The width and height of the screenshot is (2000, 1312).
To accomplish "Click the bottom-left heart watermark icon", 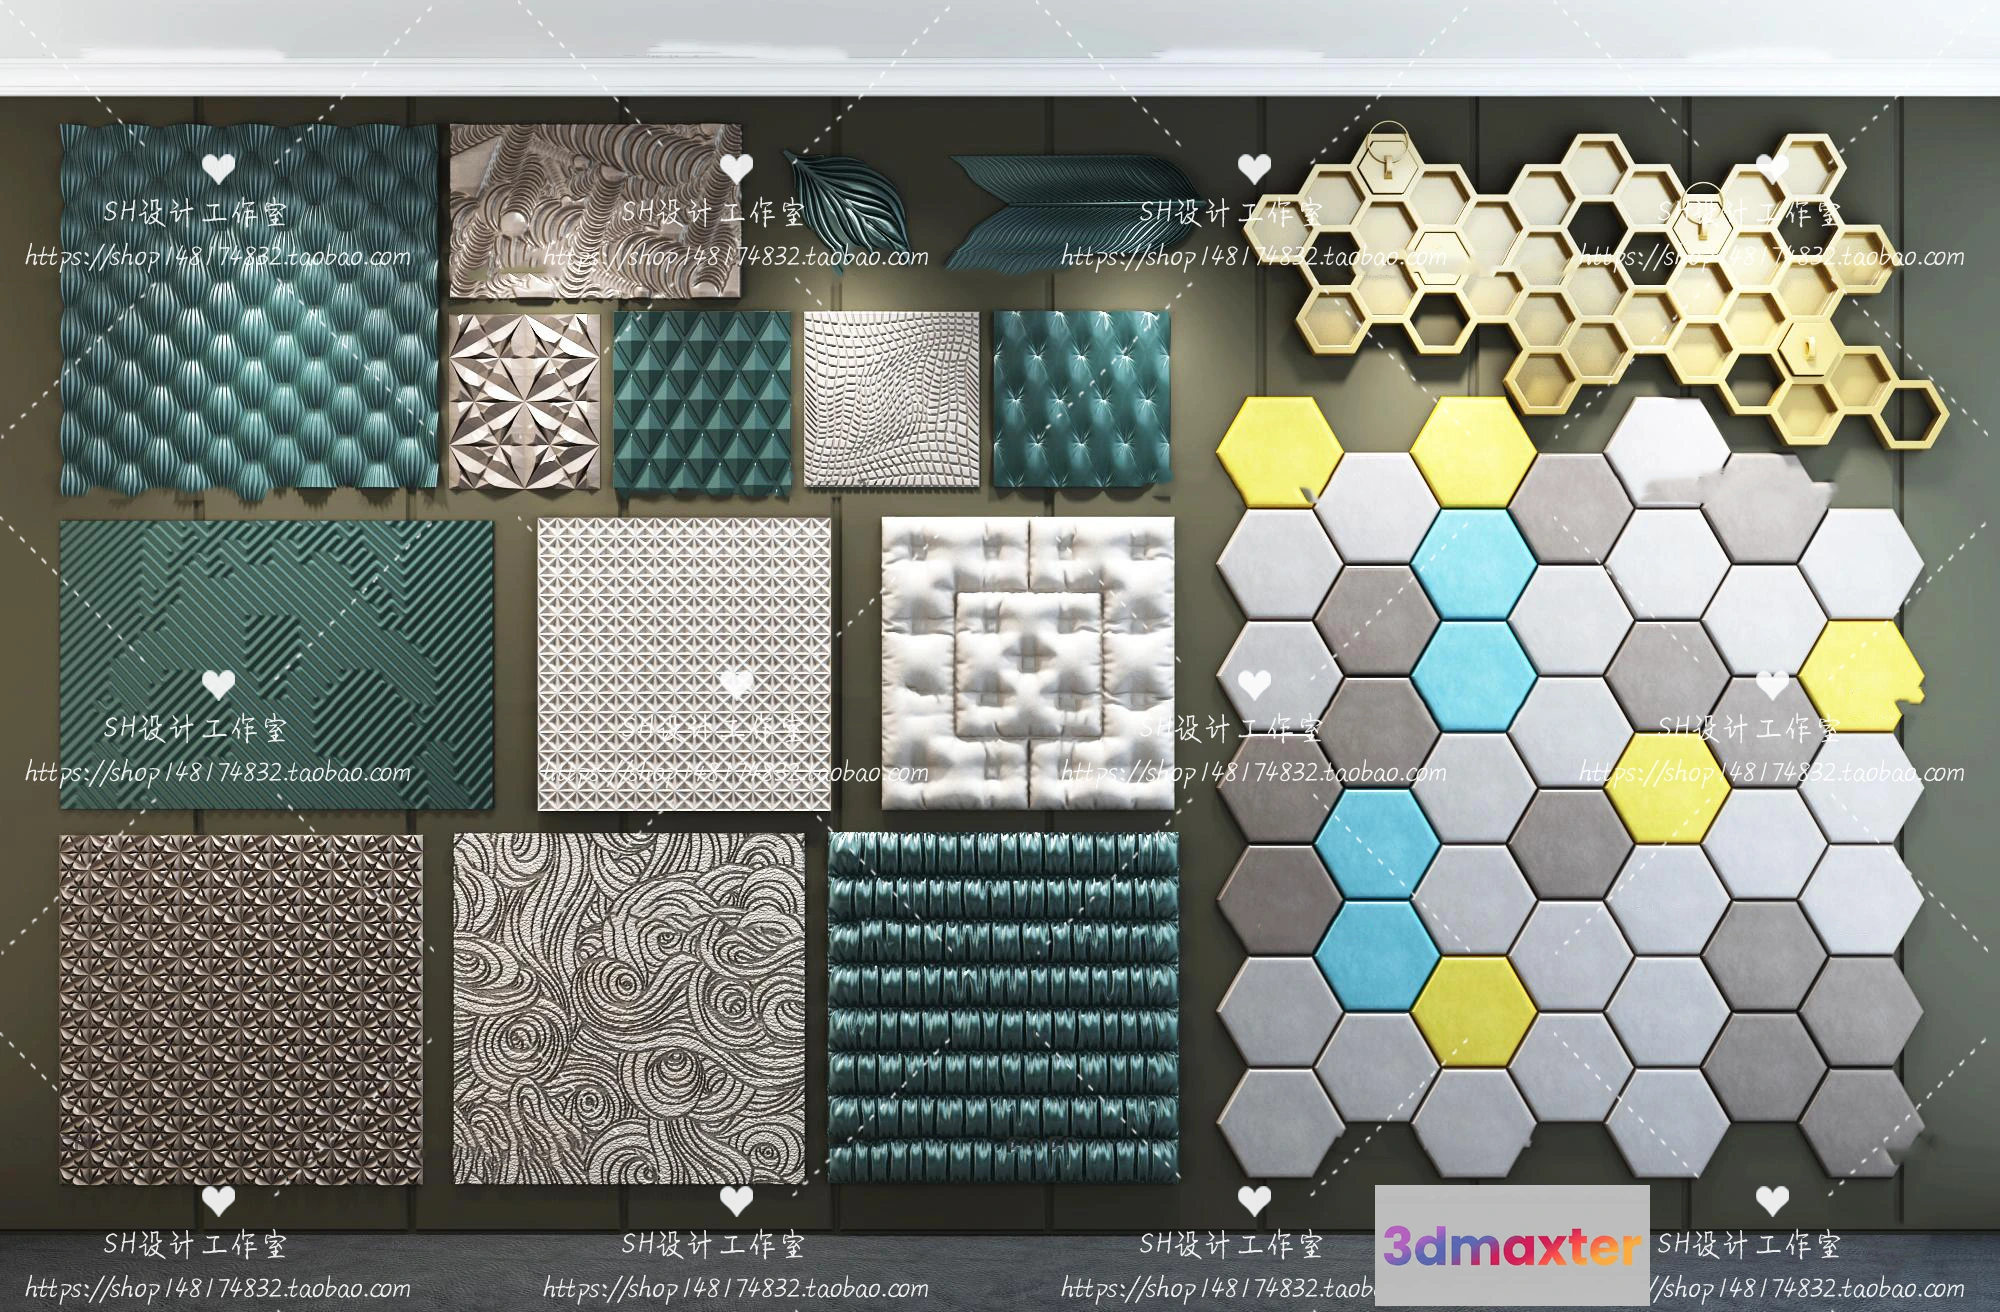I will (x=218, y=1200).
